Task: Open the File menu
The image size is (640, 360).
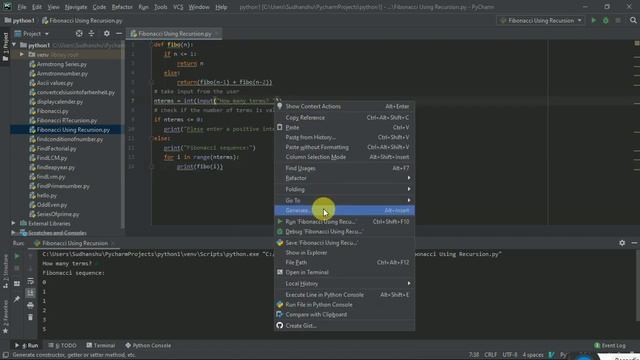Action: 22,7
